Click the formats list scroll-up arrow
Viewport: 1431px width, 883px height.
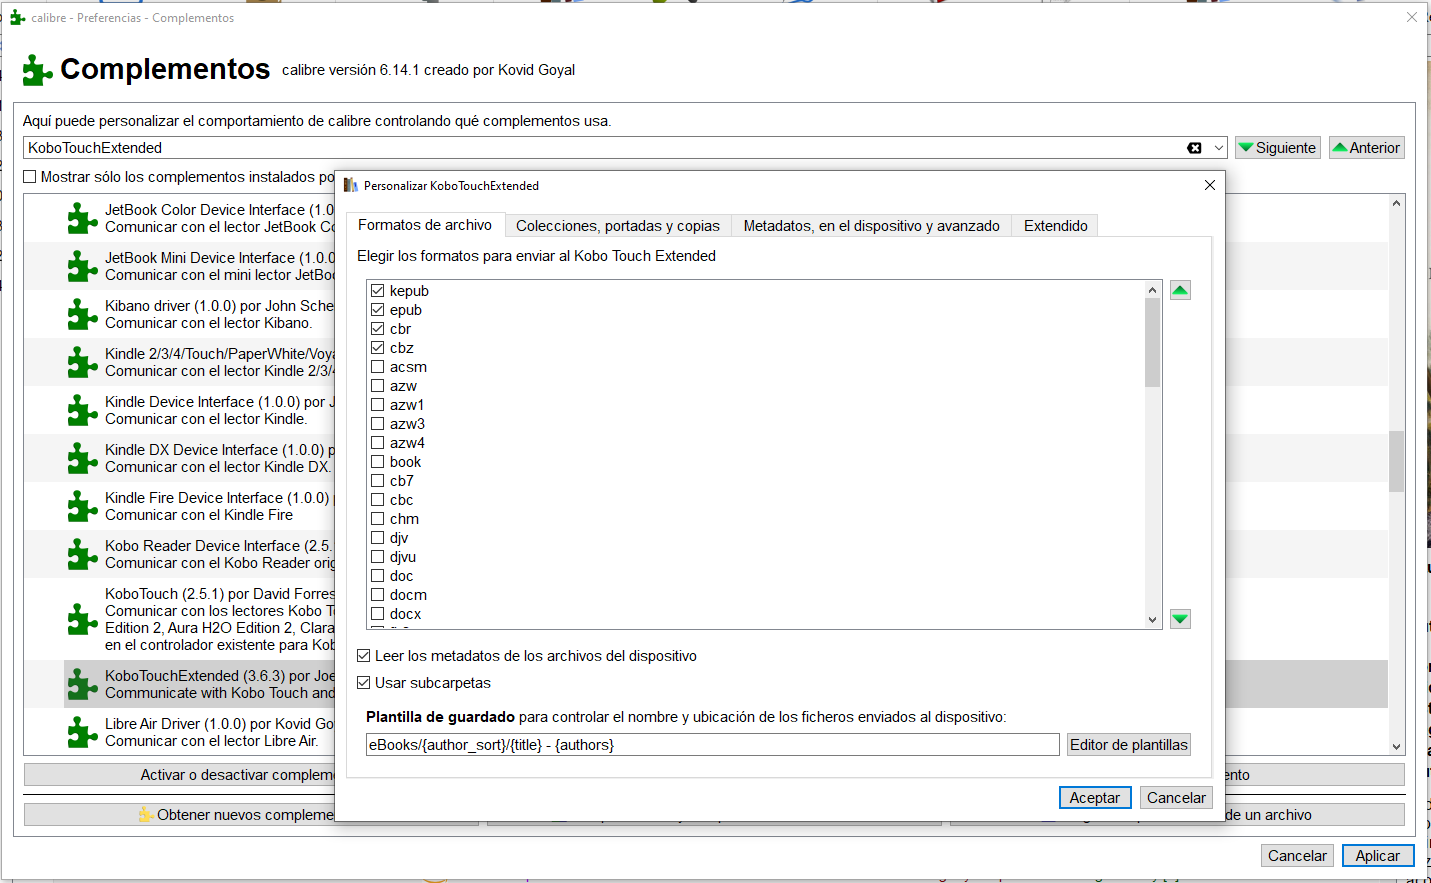pyautogui.click(x=1152, y=290)
